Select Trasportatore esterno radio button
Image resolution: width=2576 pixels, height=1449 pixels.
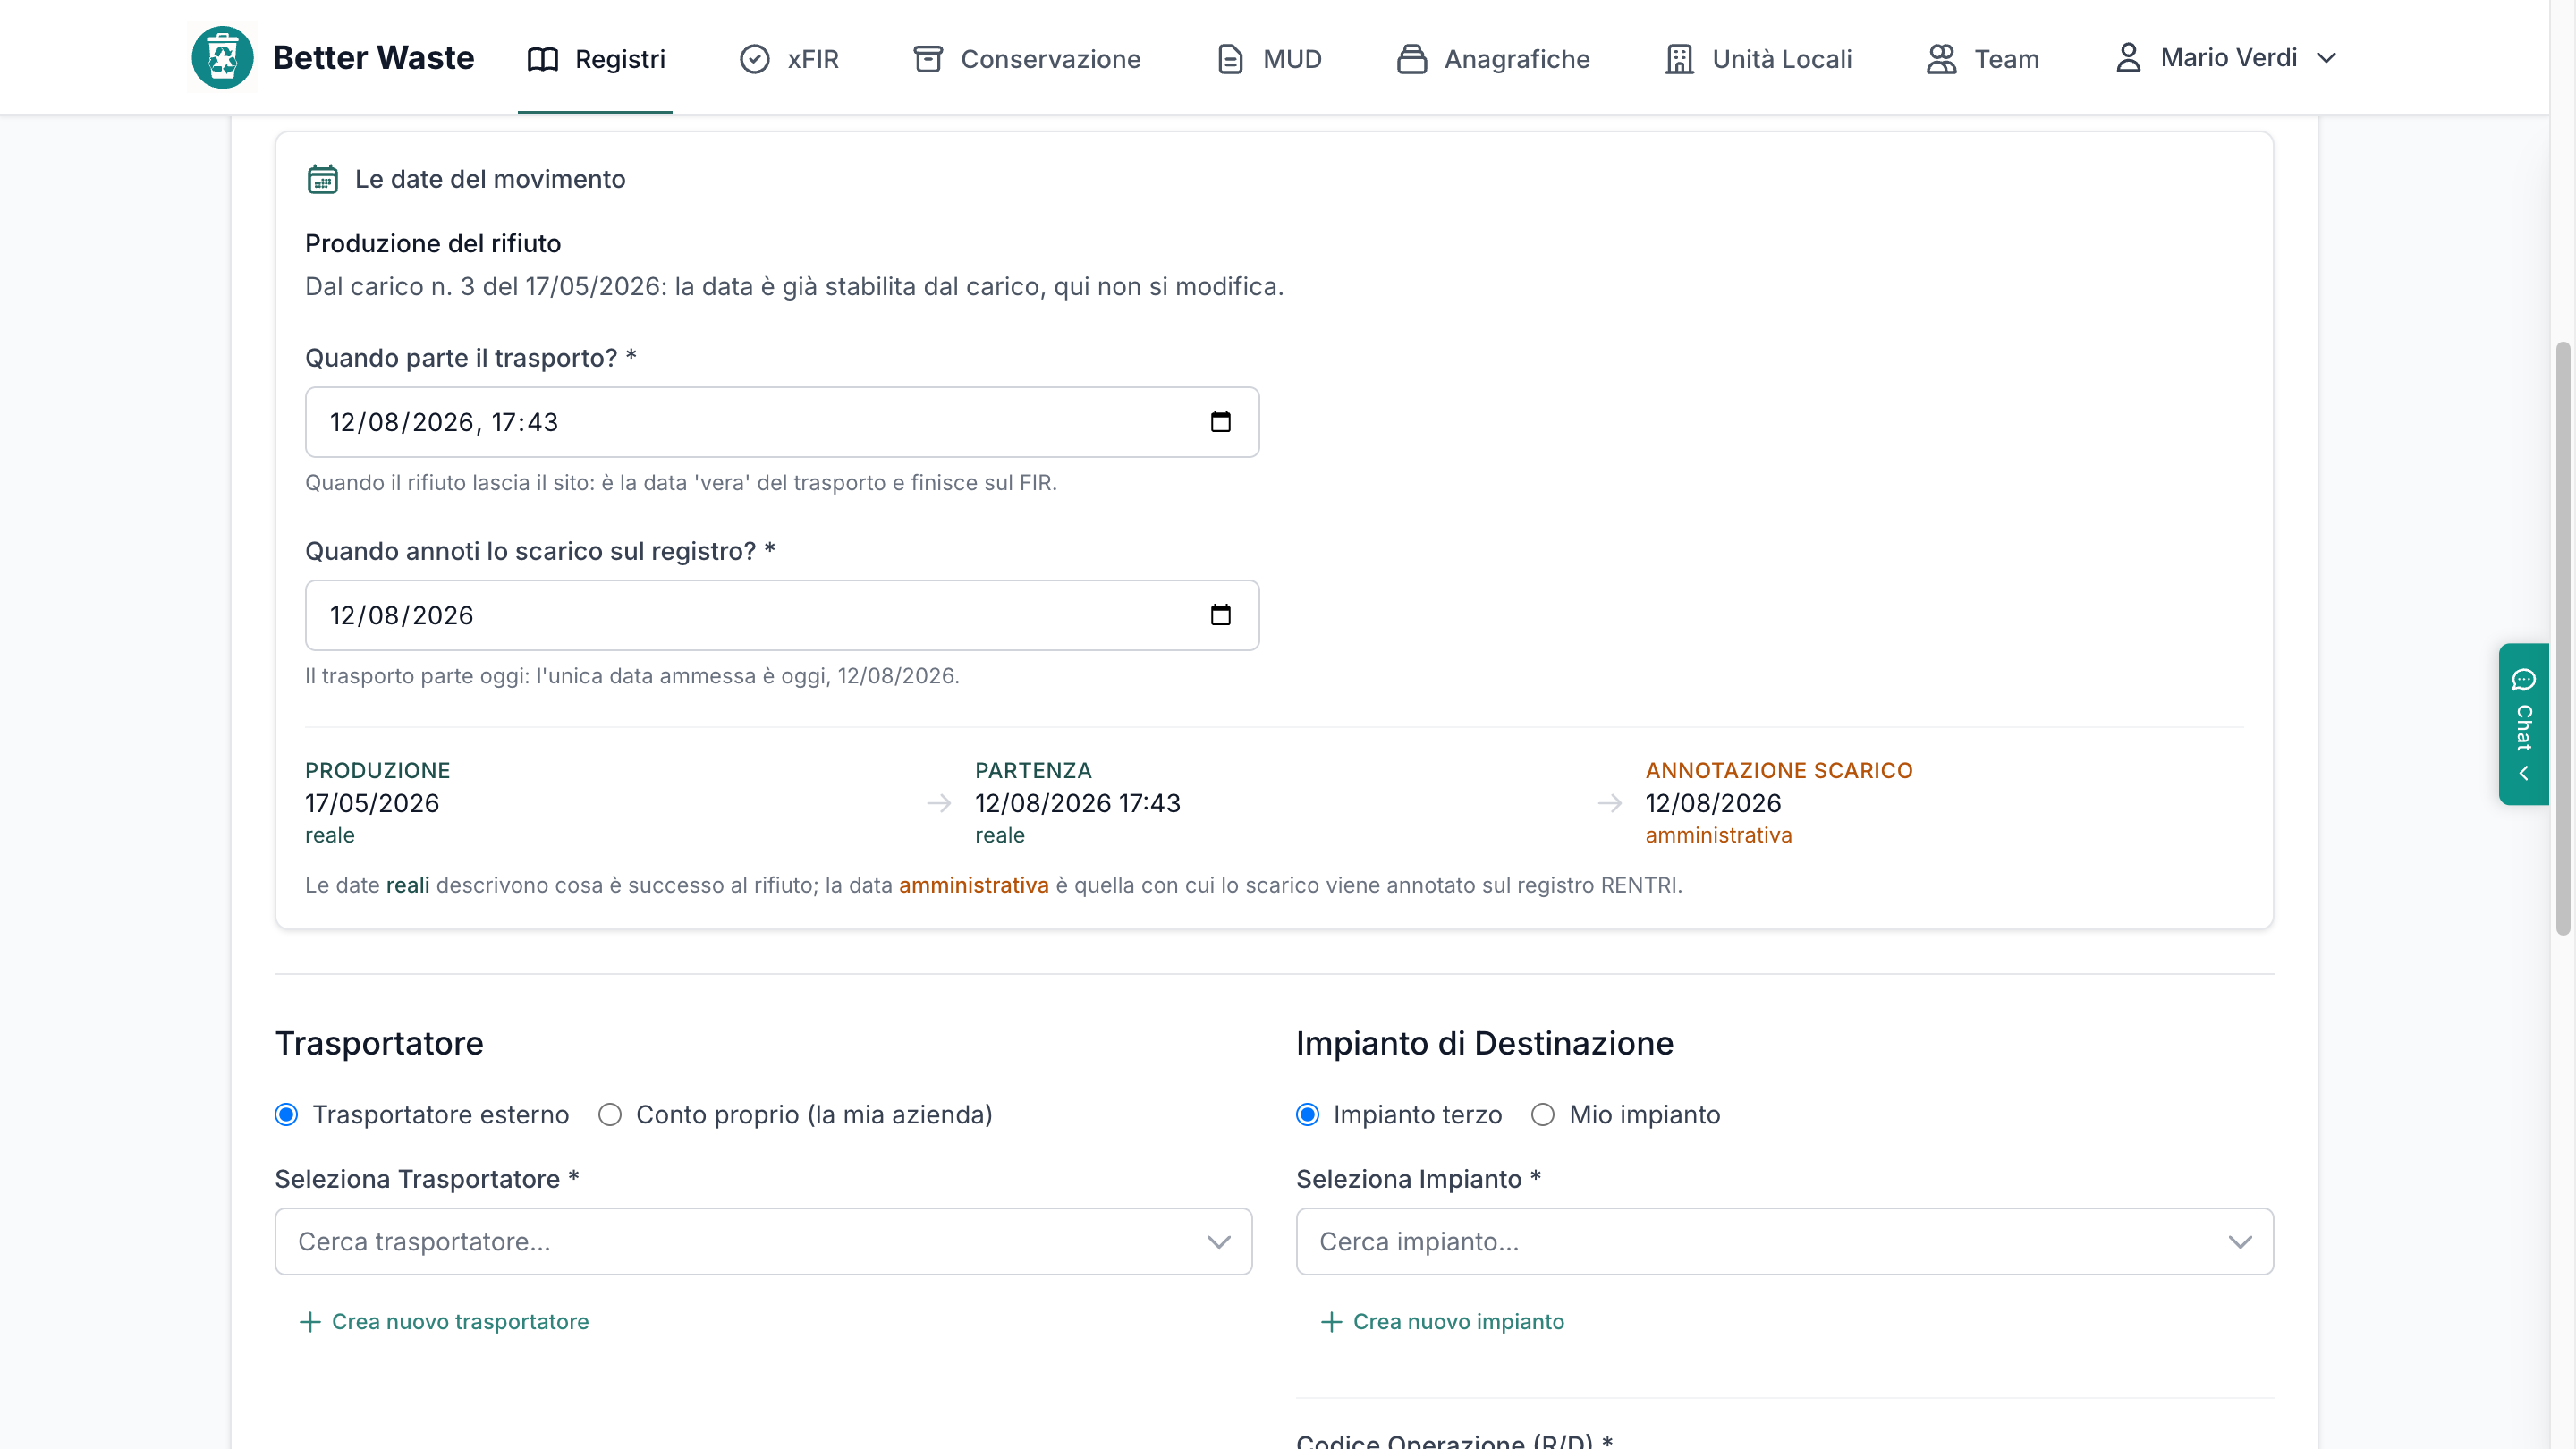point(287,1115)
